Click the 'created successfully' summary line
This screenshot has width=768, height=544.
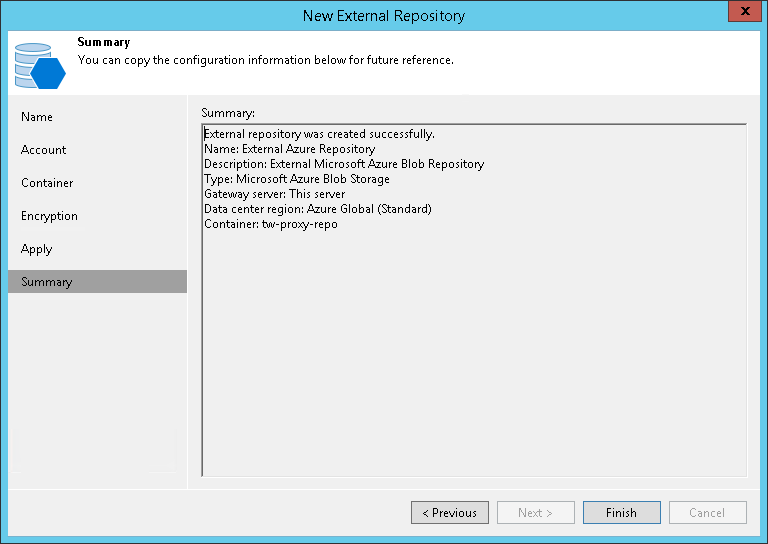[319, 134]
